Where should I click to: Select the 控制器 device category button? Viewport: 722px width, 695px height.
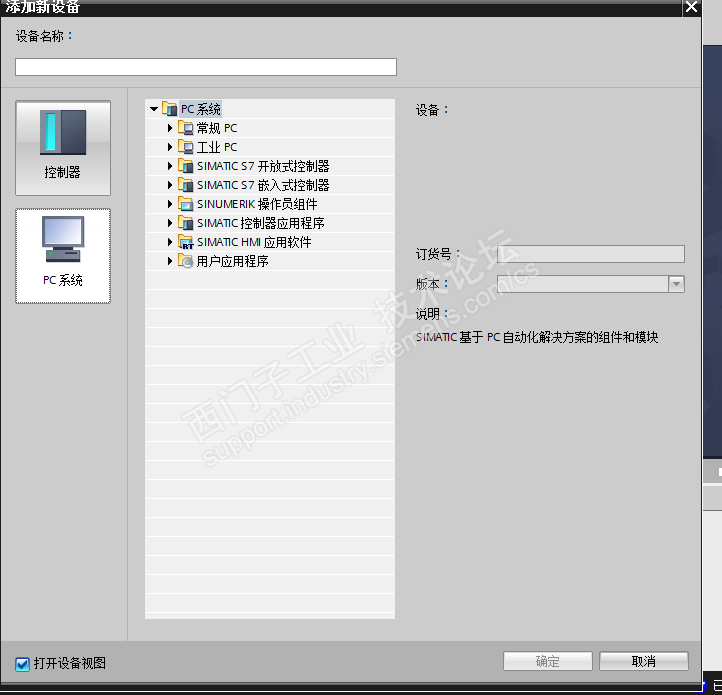(63, 148)
